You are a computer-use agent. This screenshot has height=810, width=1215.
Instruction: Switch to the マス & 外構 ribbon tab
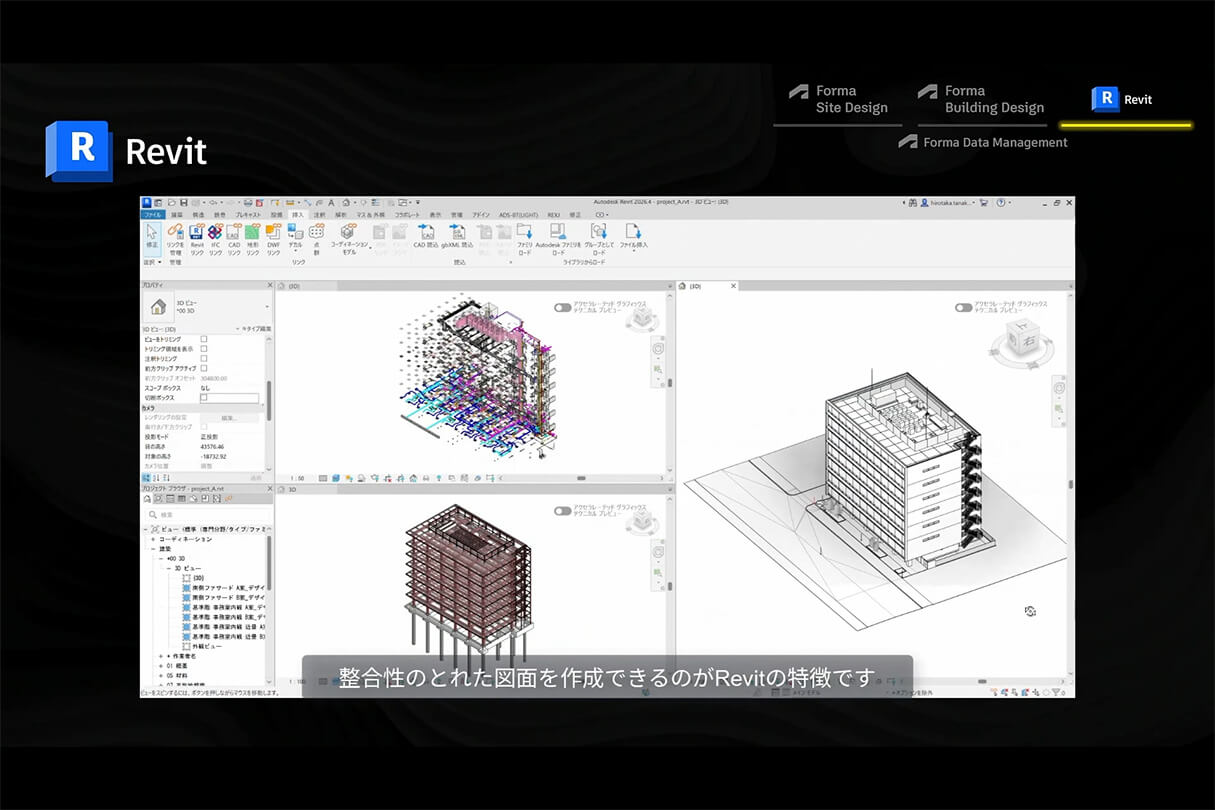coord(371,214)
